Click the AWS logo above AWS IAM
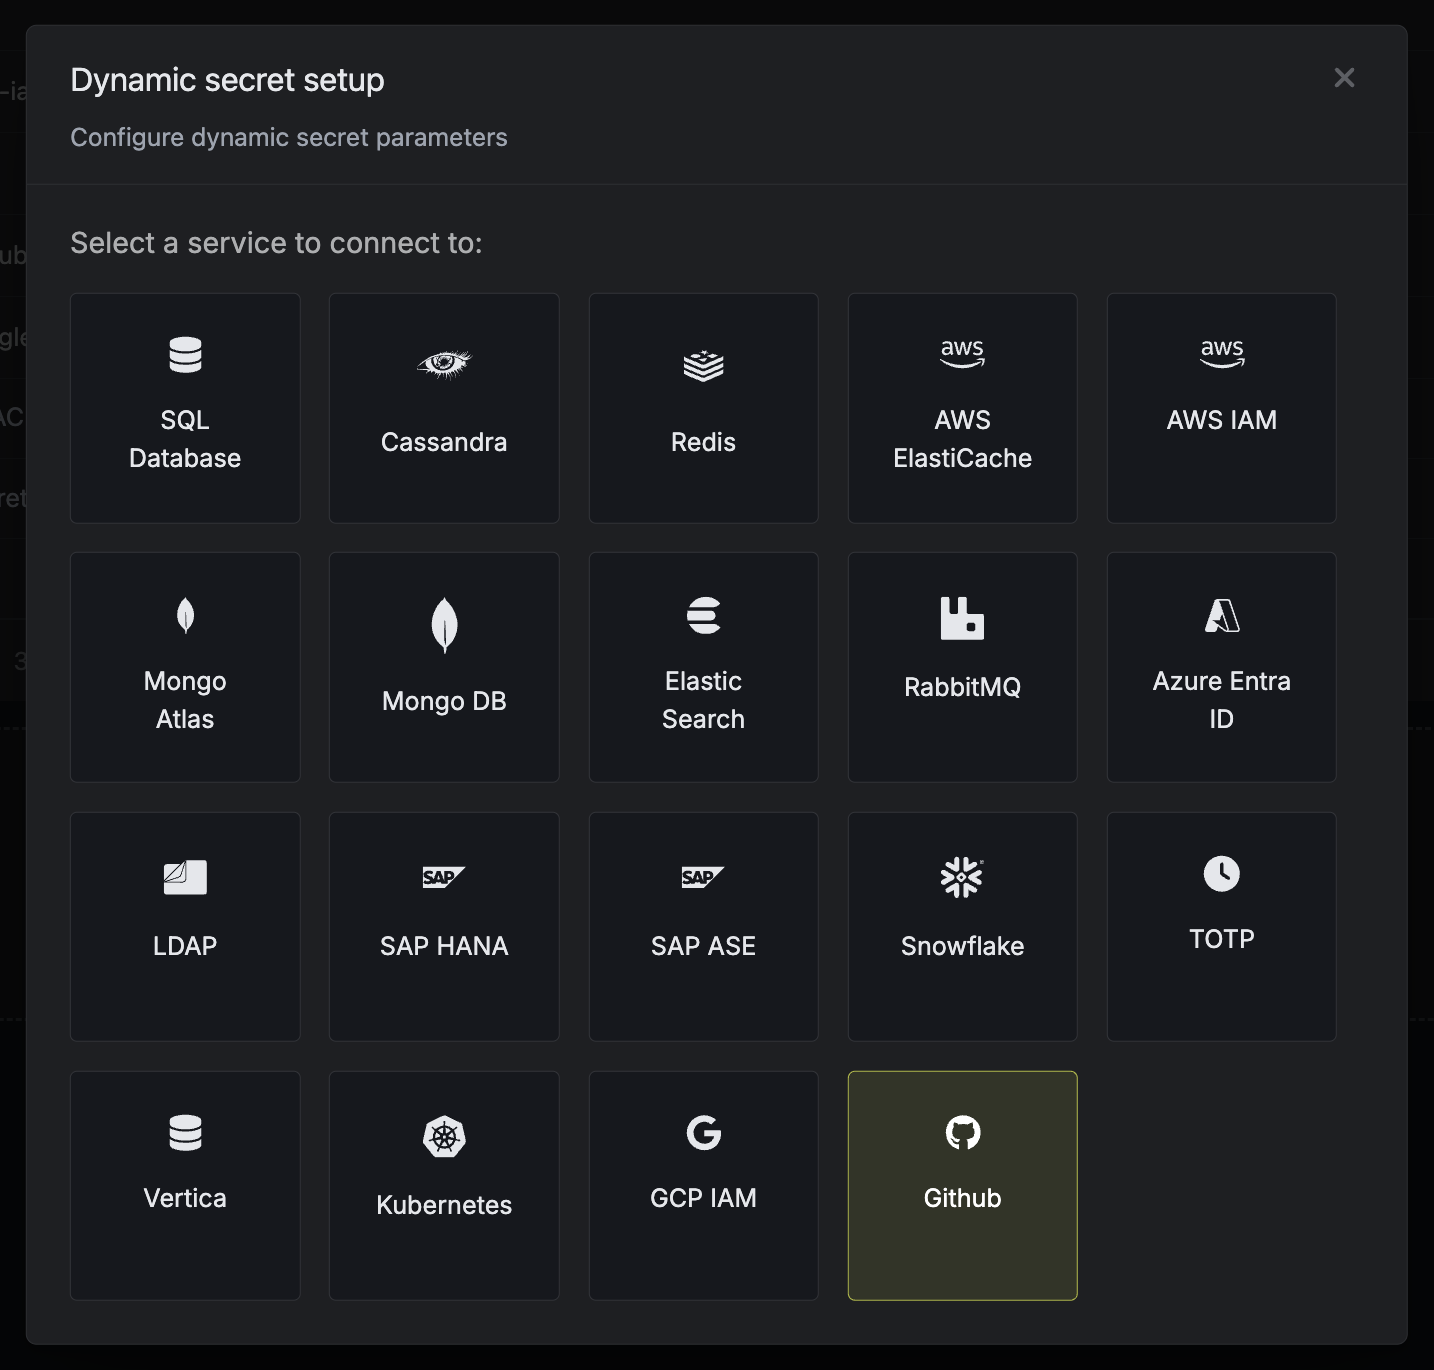 1222,353
